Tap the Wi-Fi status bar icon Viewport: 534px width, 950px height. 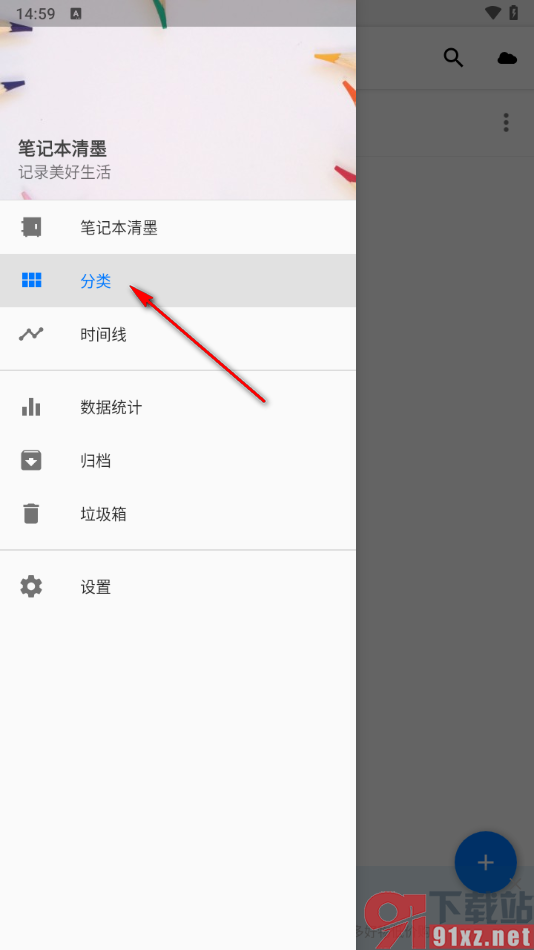493,13
